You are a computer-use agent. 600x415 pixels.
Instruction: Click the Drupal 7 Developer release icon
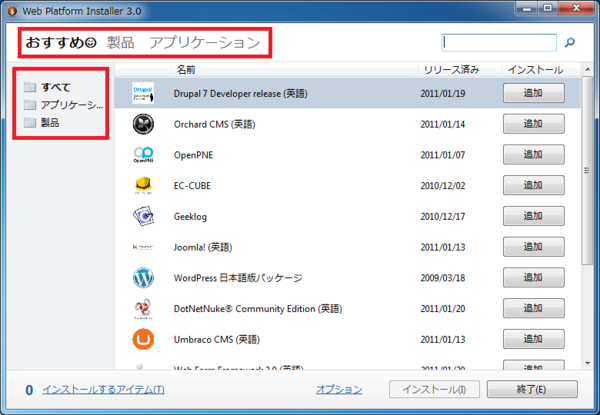click(143, 93)
